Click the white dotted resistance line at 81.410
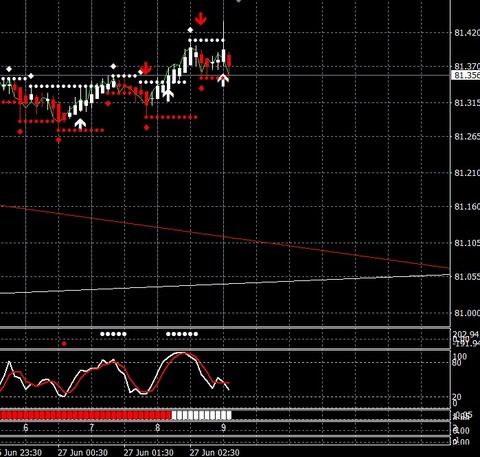 (206, 40)
